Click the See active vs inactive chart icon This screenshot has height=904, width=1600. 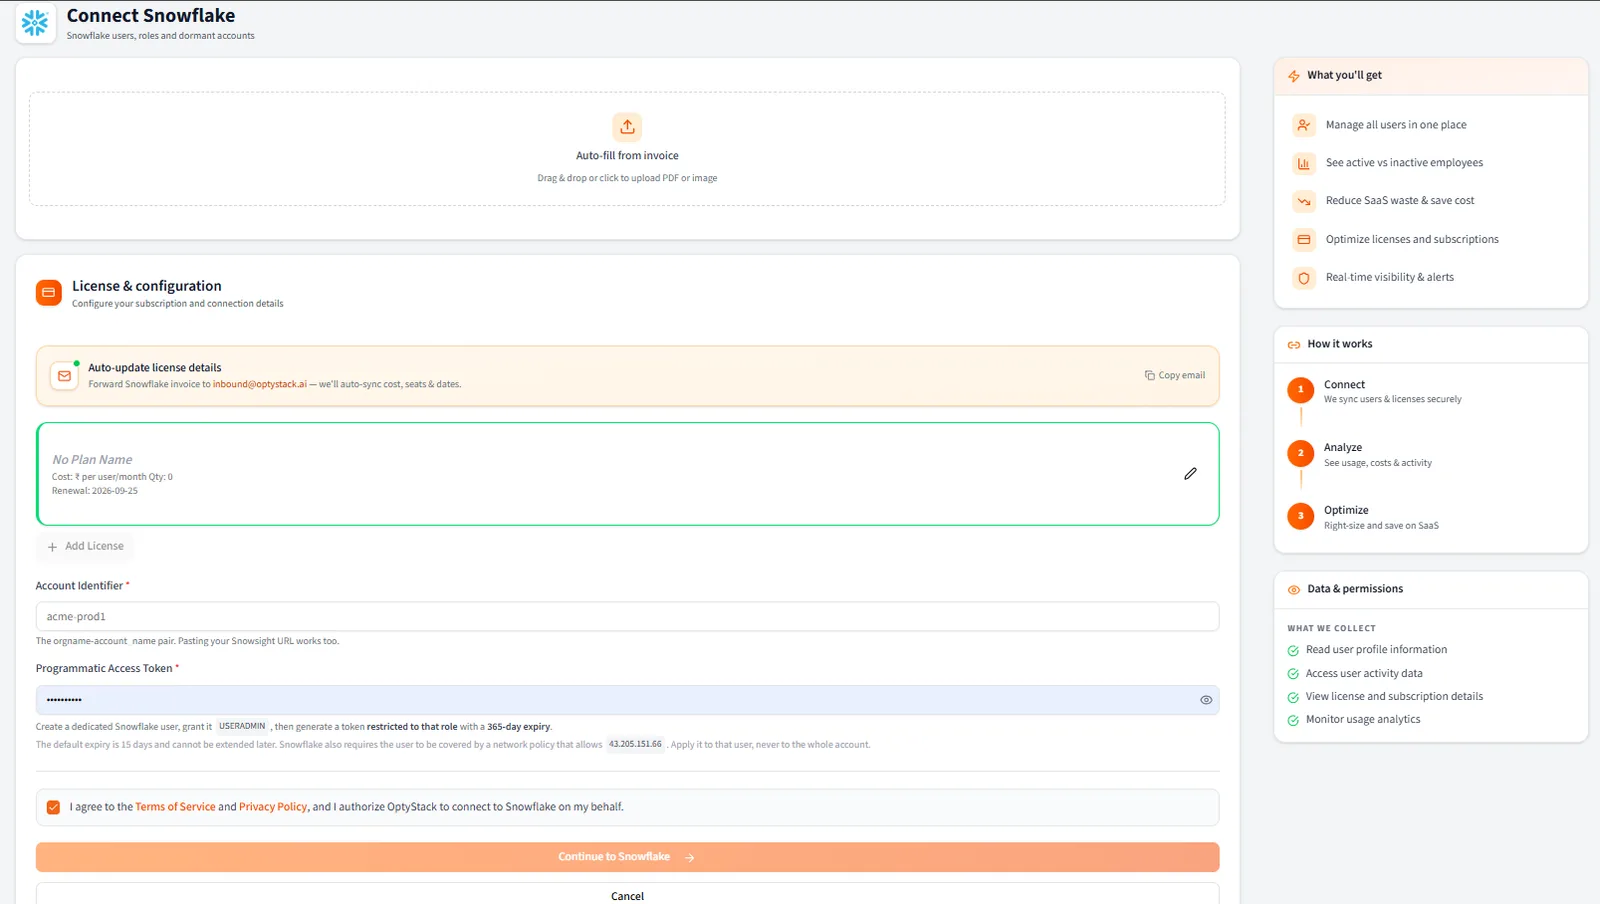pos(1303,163)
